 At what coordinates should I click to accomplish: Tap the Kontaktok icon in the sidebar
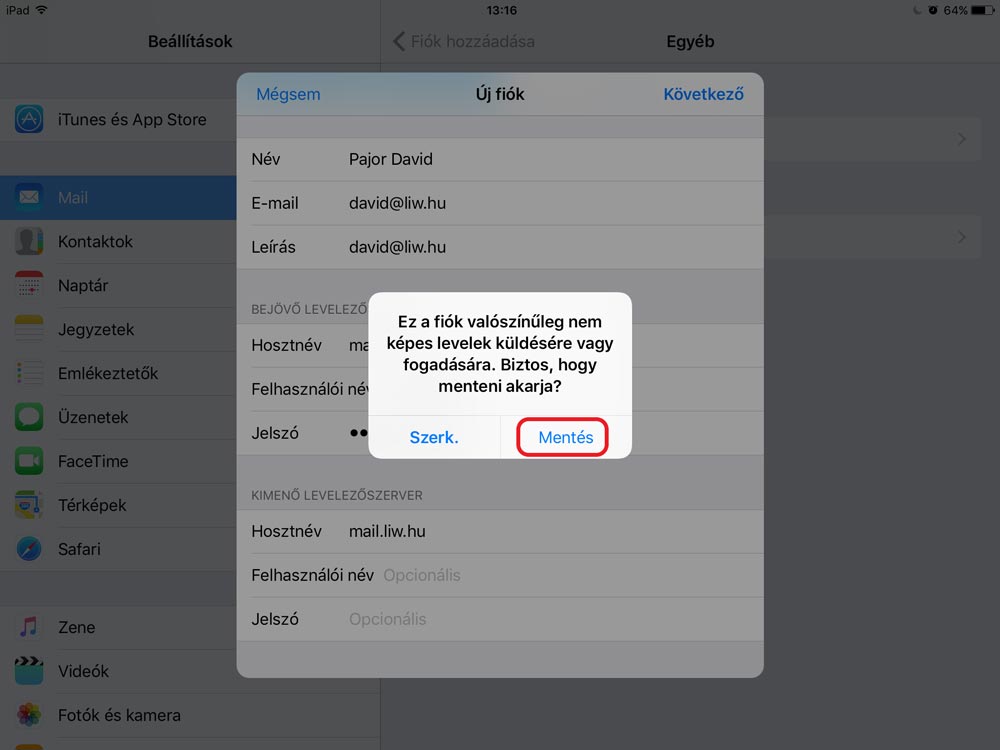[x=29, y=242]
